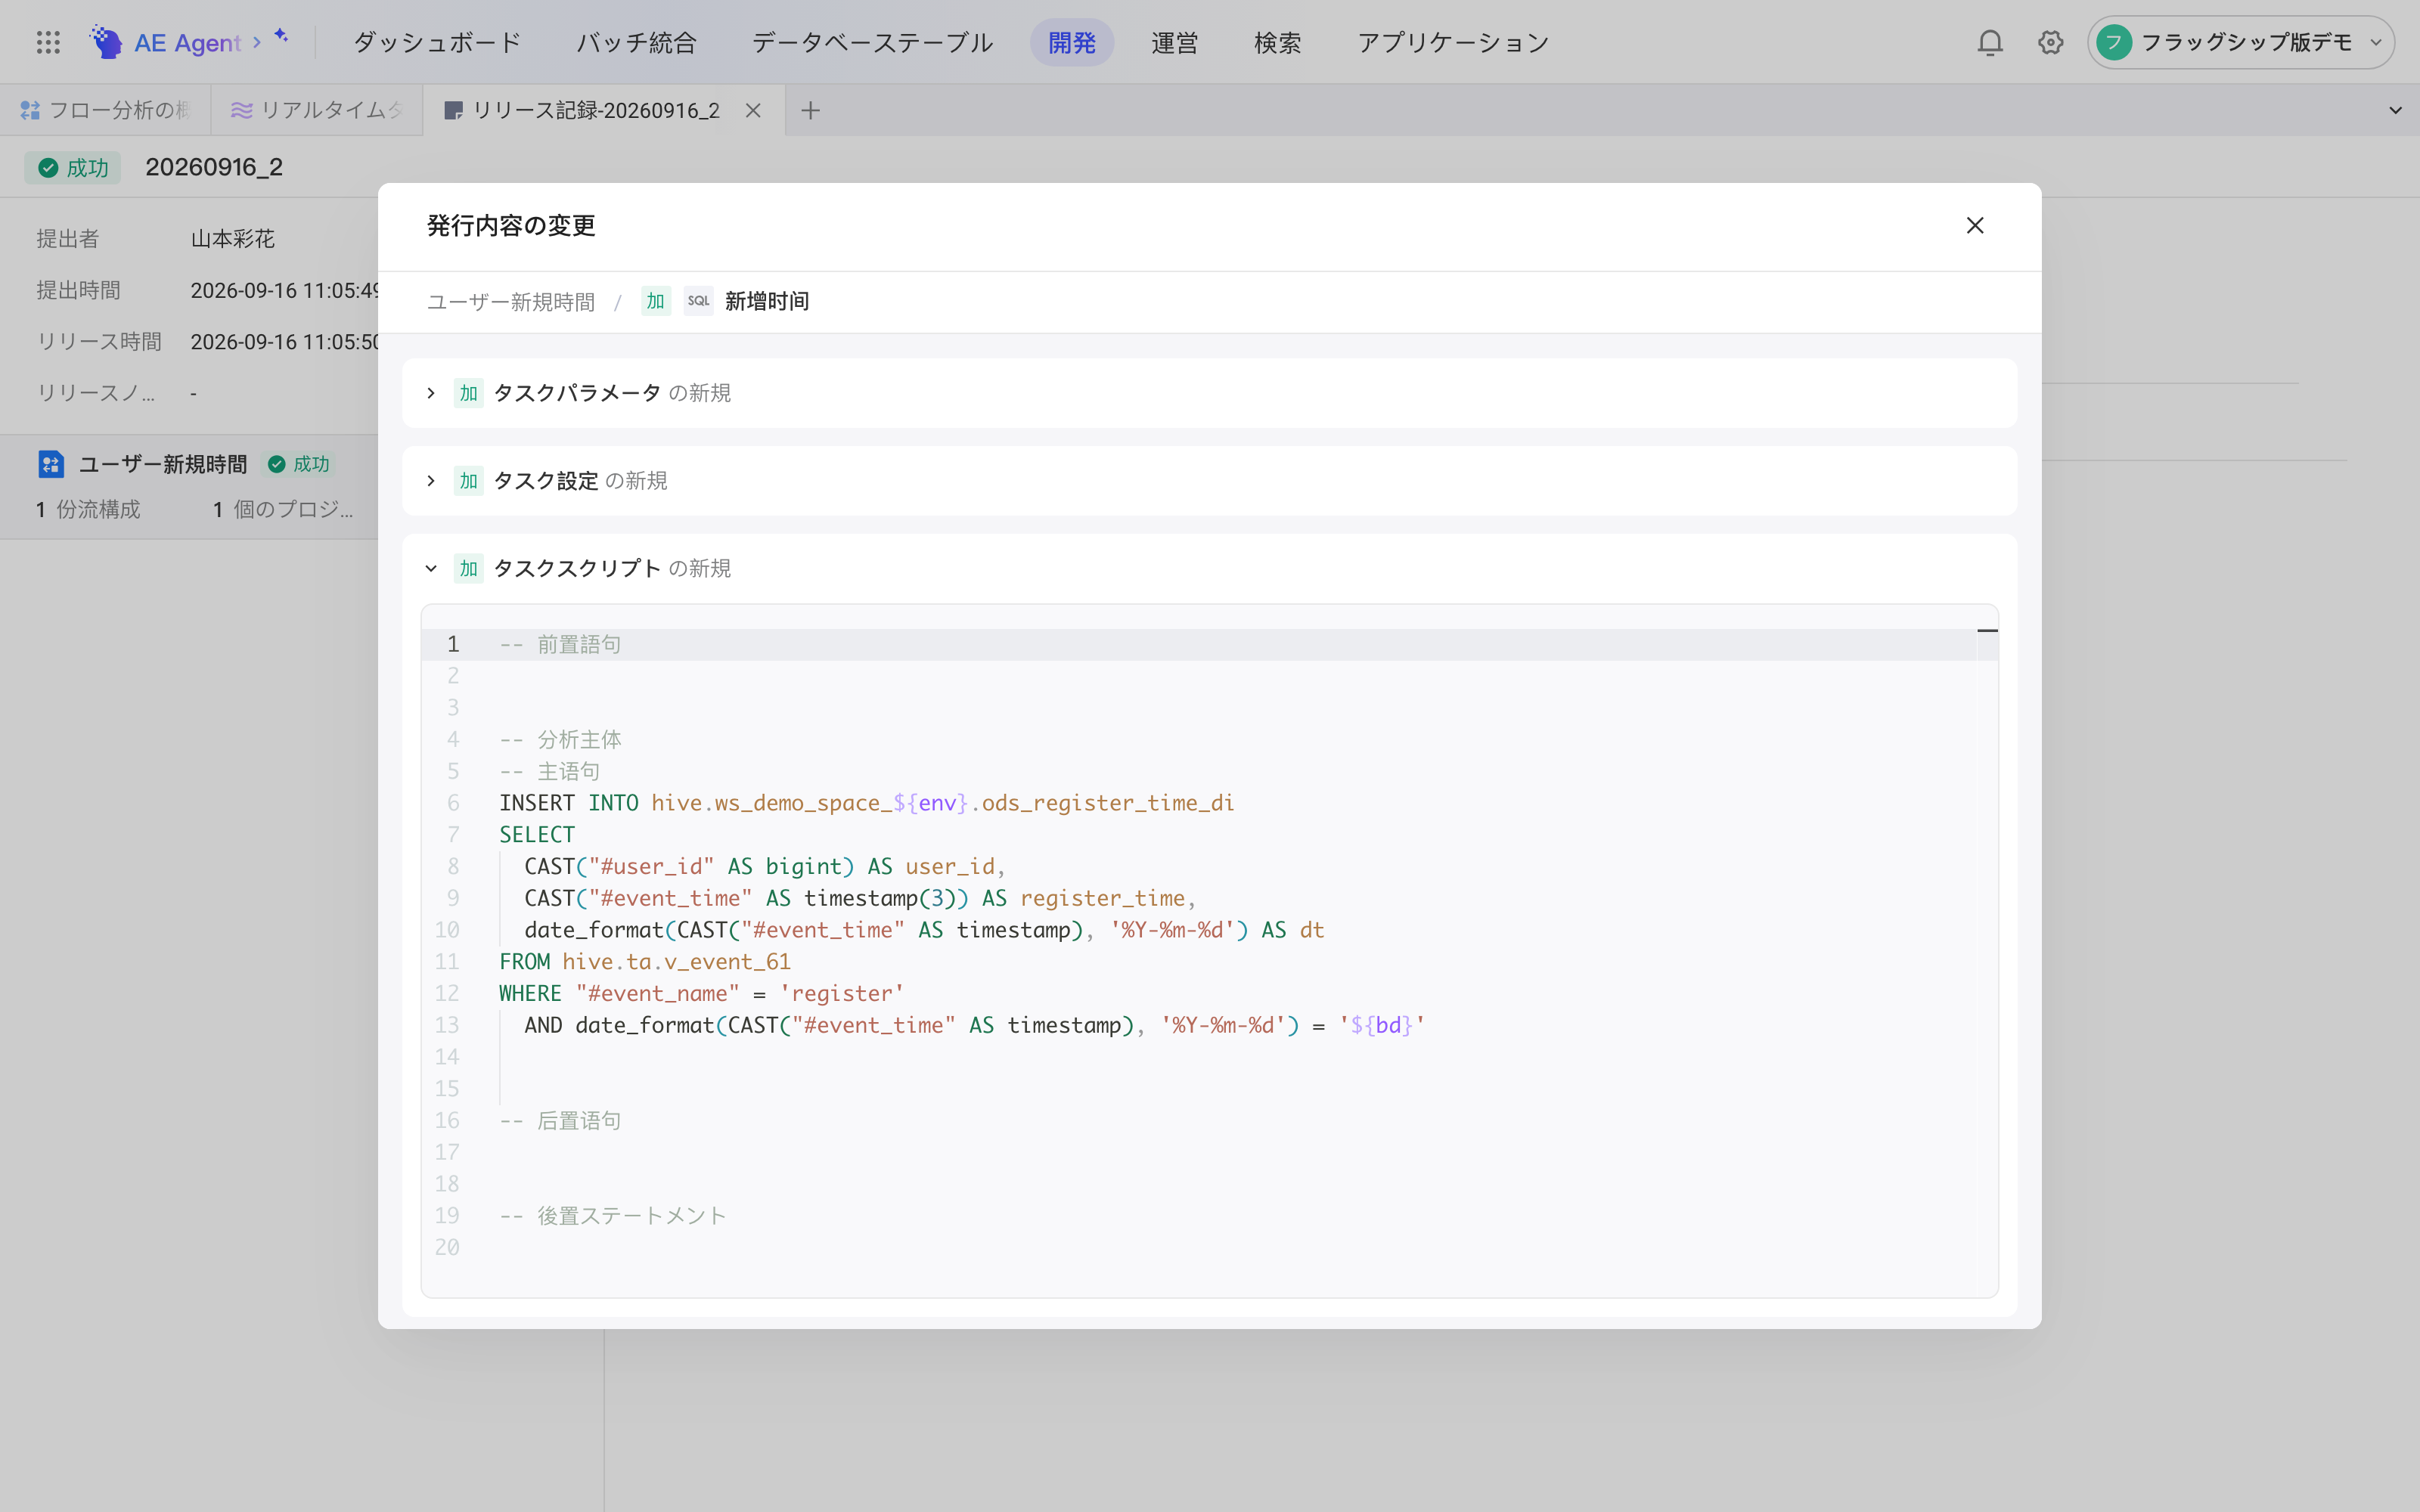Switch to the ダッシュボード menu
2420x1512 pixels.
click(437, 42)
